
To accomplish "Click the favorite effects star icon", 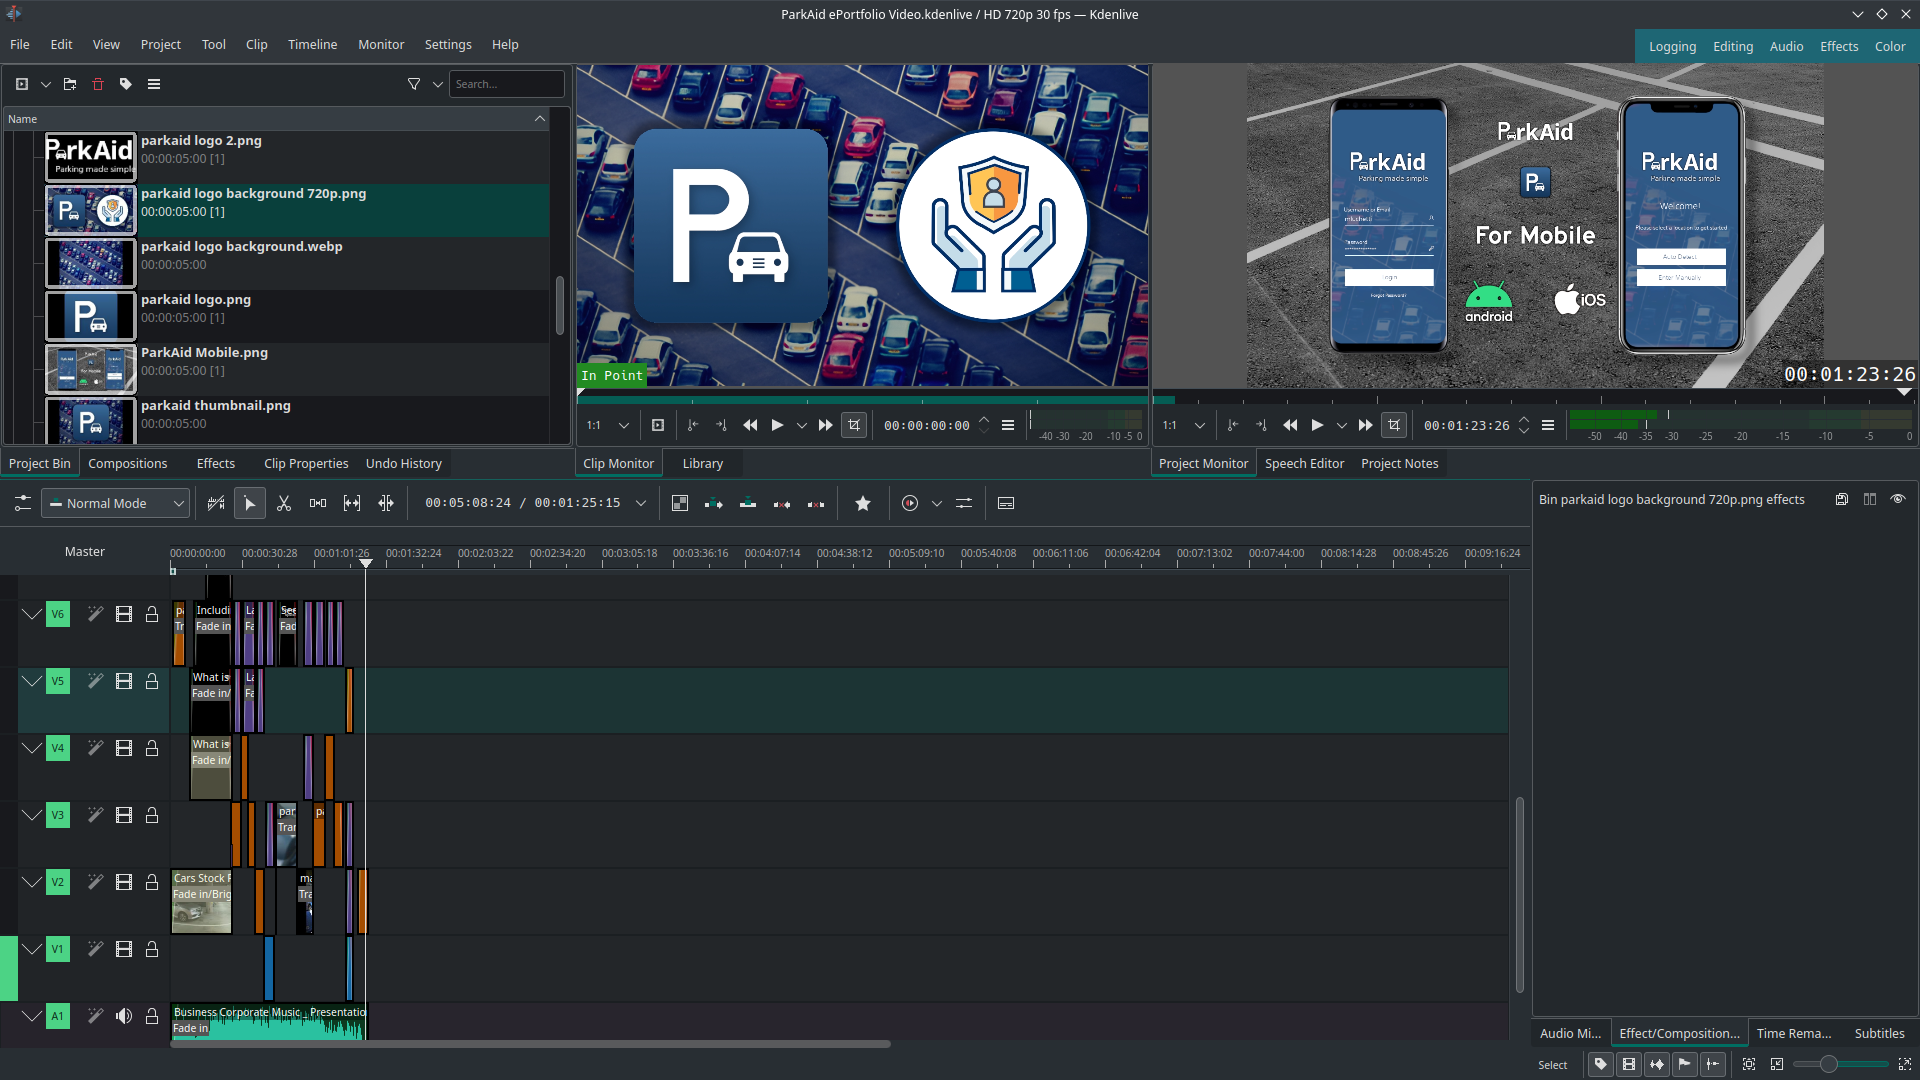I will tap(863, 503).
